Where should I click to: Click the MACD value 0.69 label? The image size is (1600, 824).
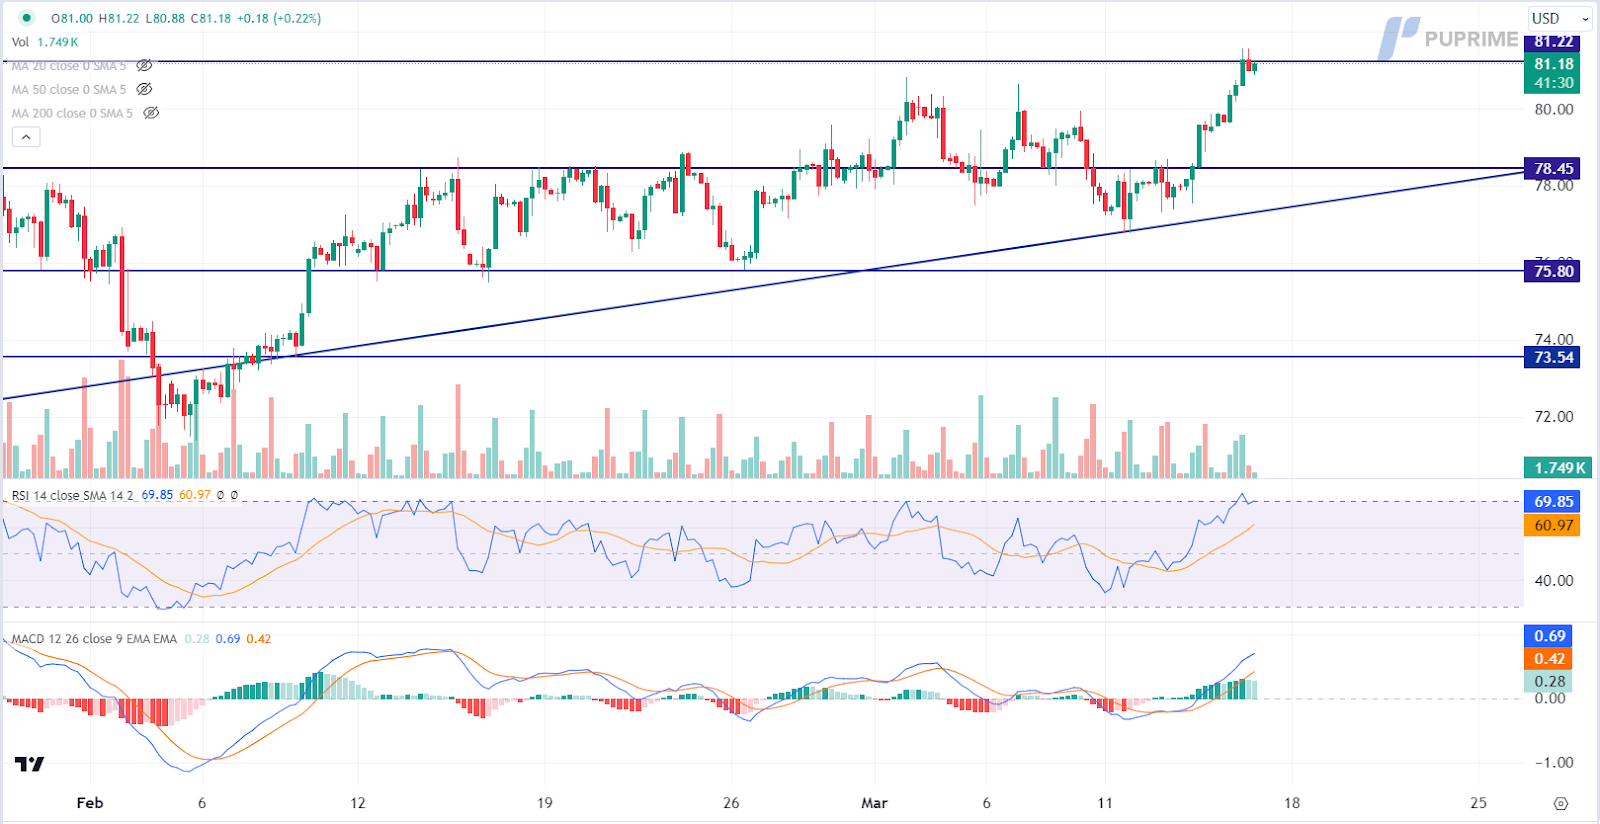coord(1549,636)
